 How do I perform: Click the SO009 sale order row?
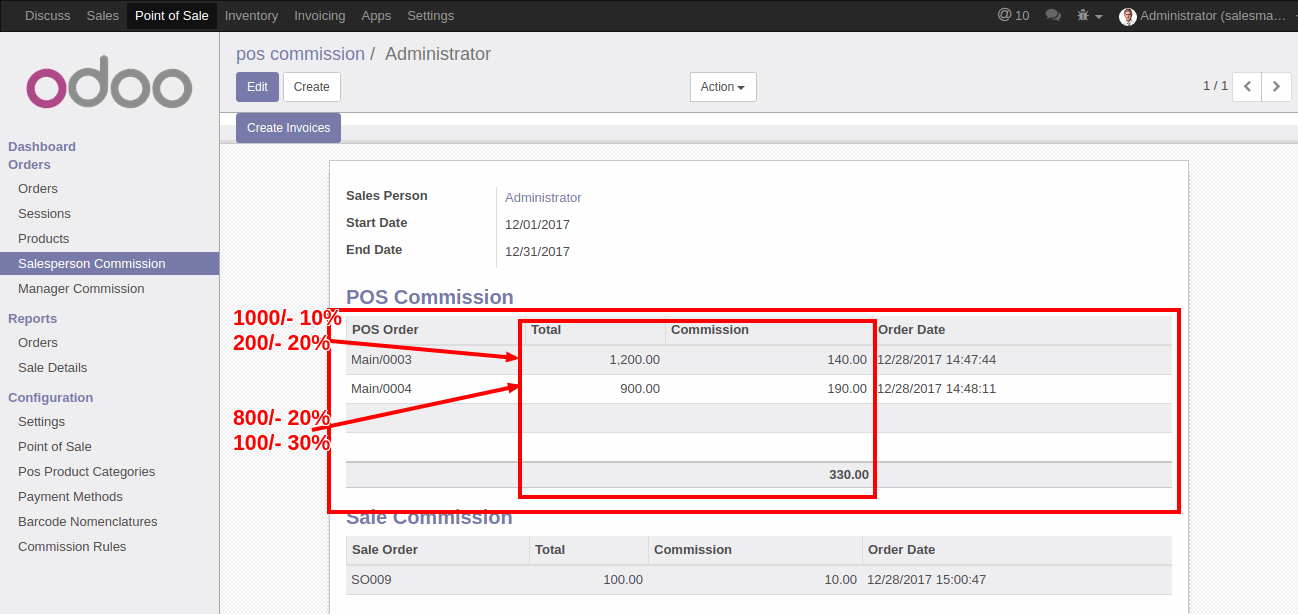759,580
